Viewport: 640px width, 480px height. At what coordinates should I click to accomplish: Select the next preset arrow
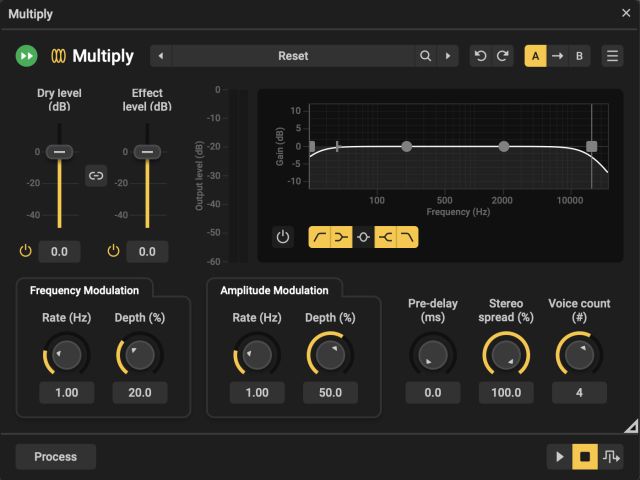448,56
